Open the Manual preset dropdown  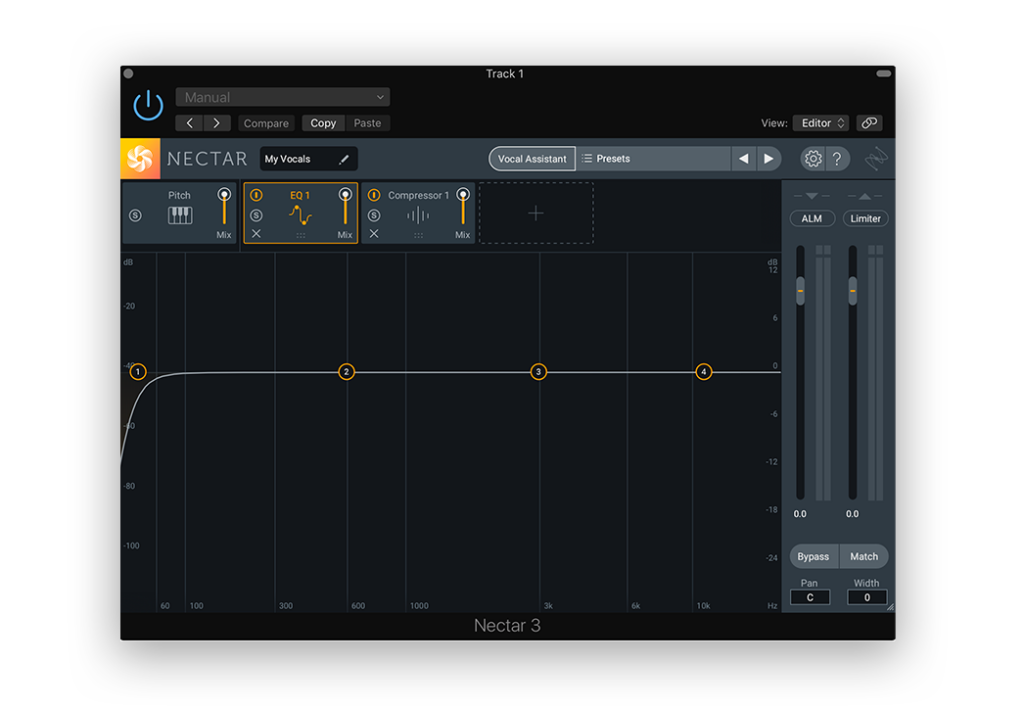tap(282, 96)
